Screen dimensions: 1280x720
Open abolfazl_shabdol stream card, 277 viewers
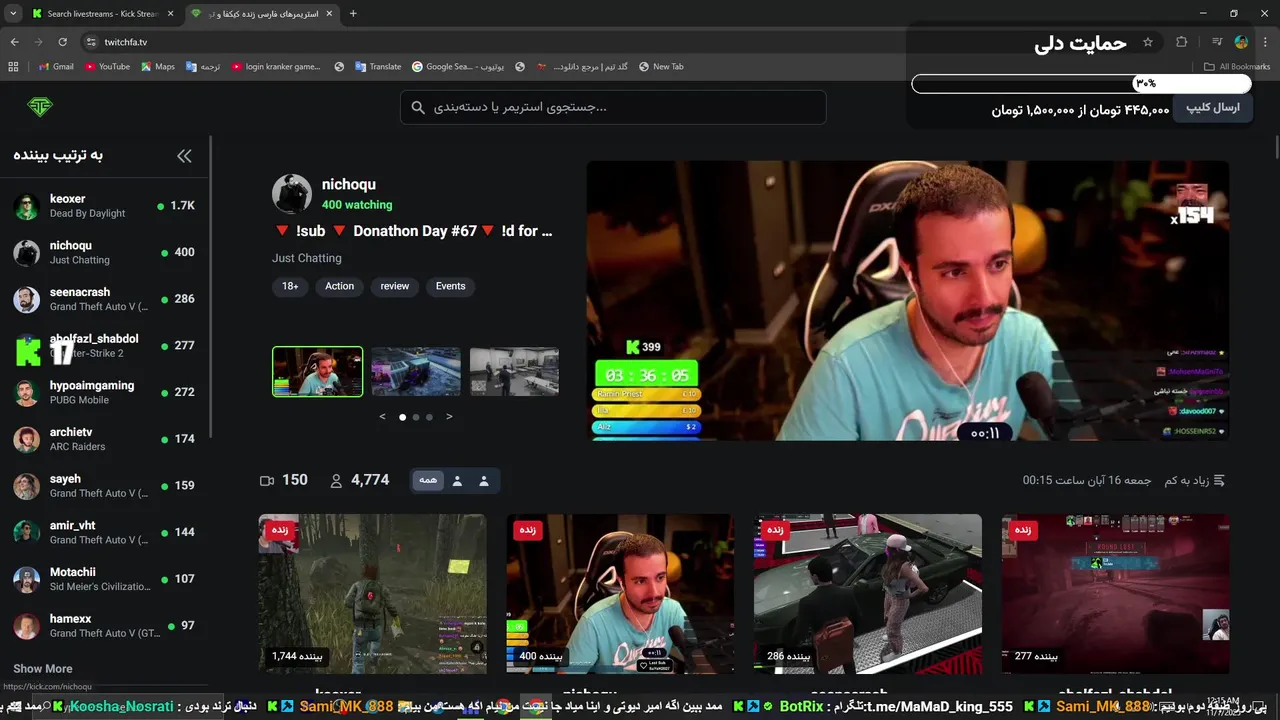[1116, 594]
